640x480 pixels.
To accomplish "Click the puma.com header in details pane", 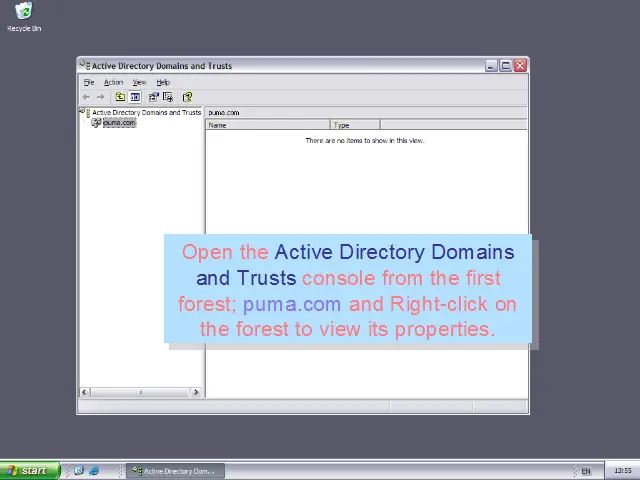I will tap(224, 113).
